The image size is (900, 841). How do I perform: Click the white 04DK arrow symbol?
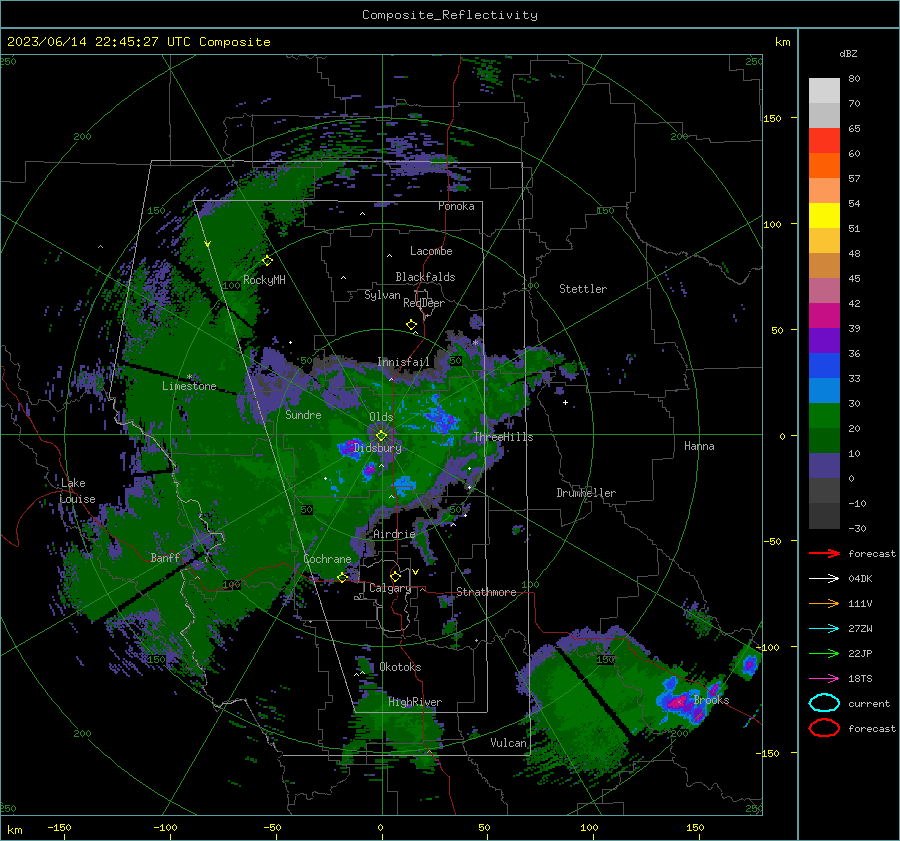(824, 579)
